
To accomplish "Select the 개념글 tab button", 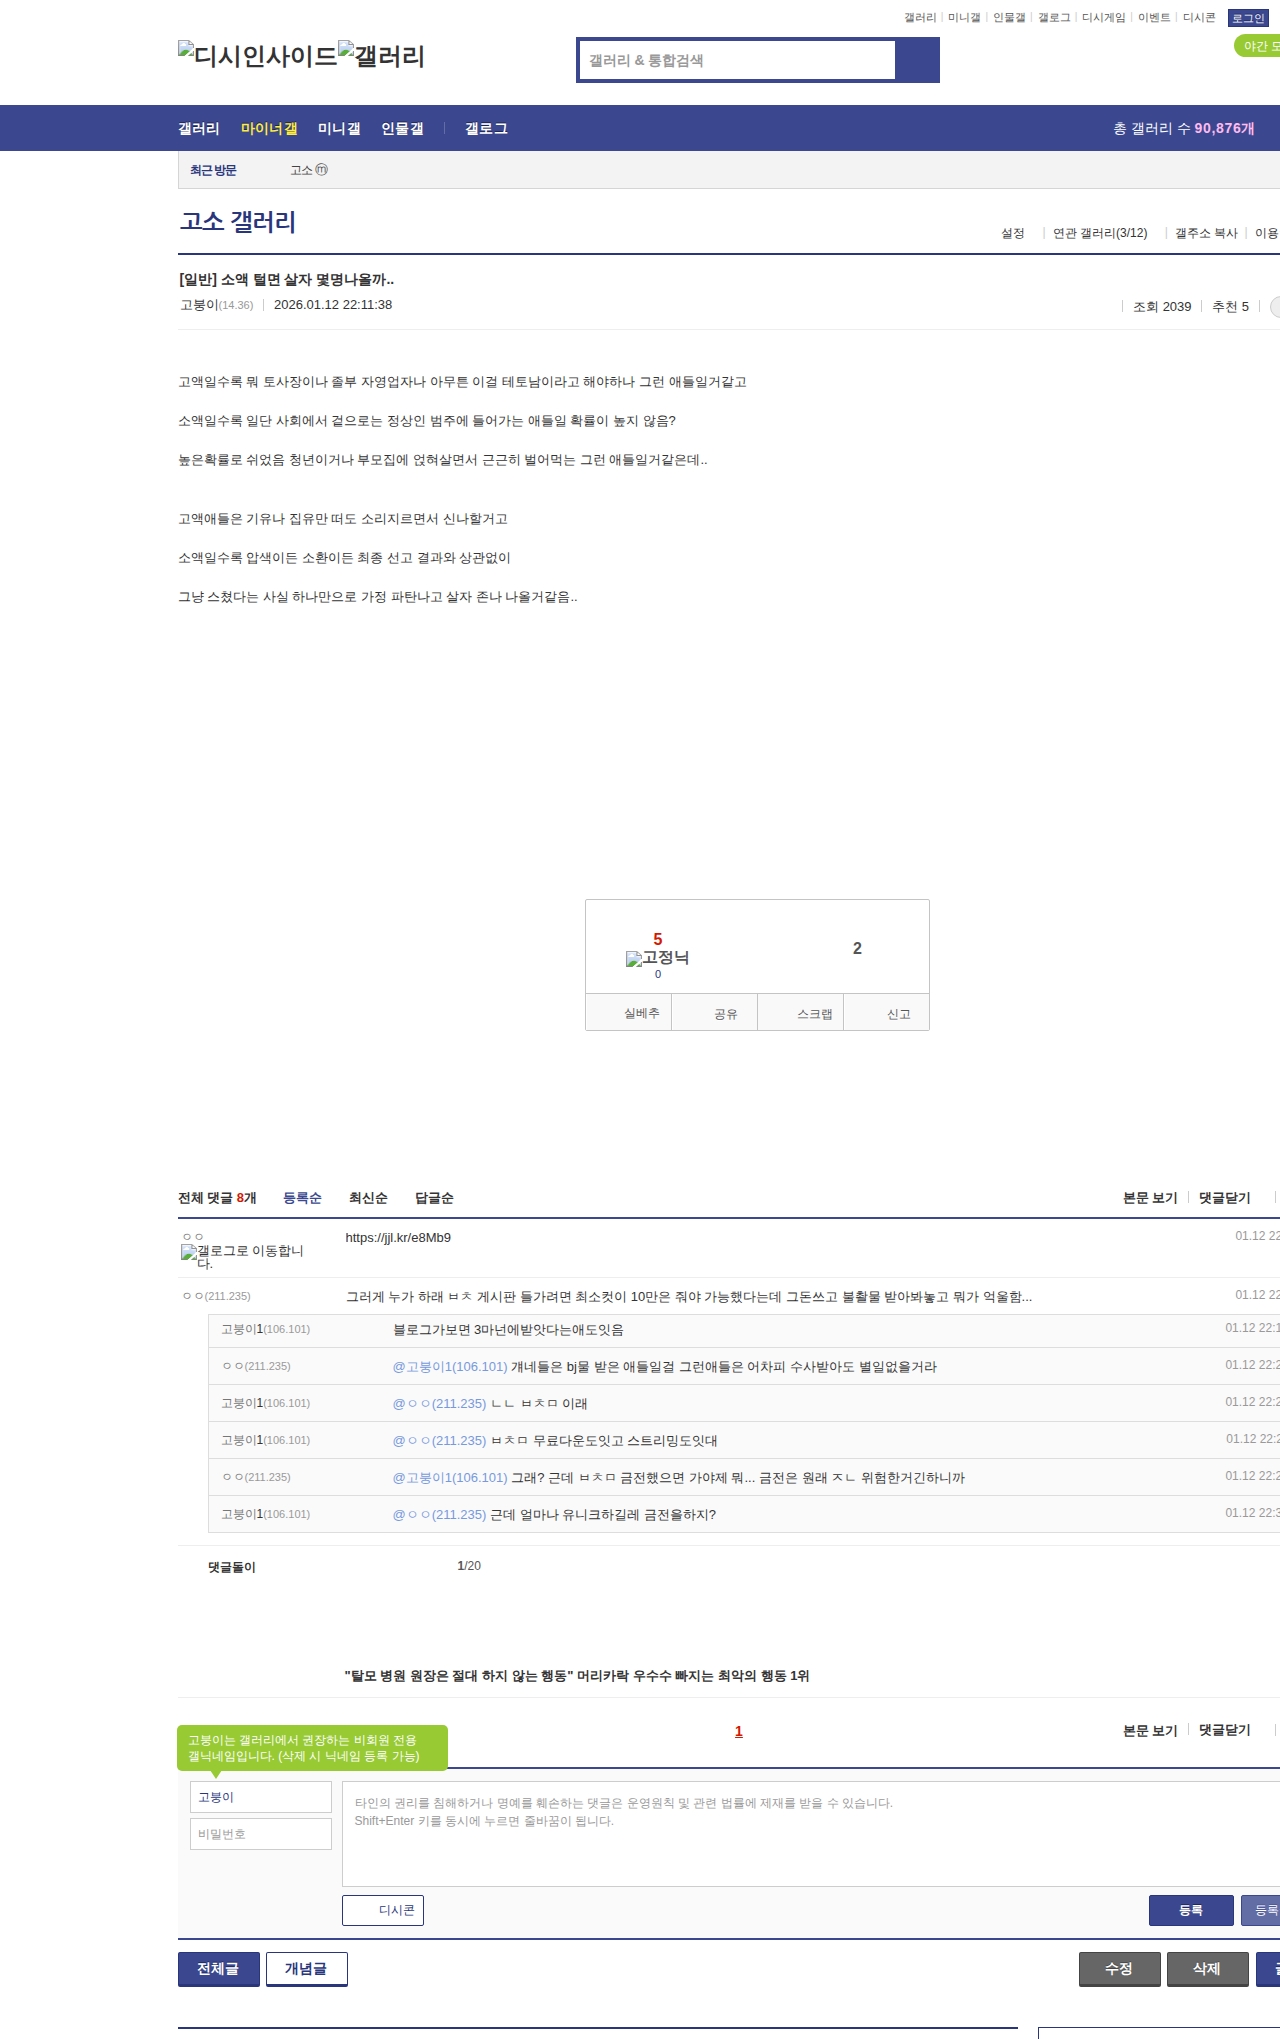I will tap(306, 1968).
